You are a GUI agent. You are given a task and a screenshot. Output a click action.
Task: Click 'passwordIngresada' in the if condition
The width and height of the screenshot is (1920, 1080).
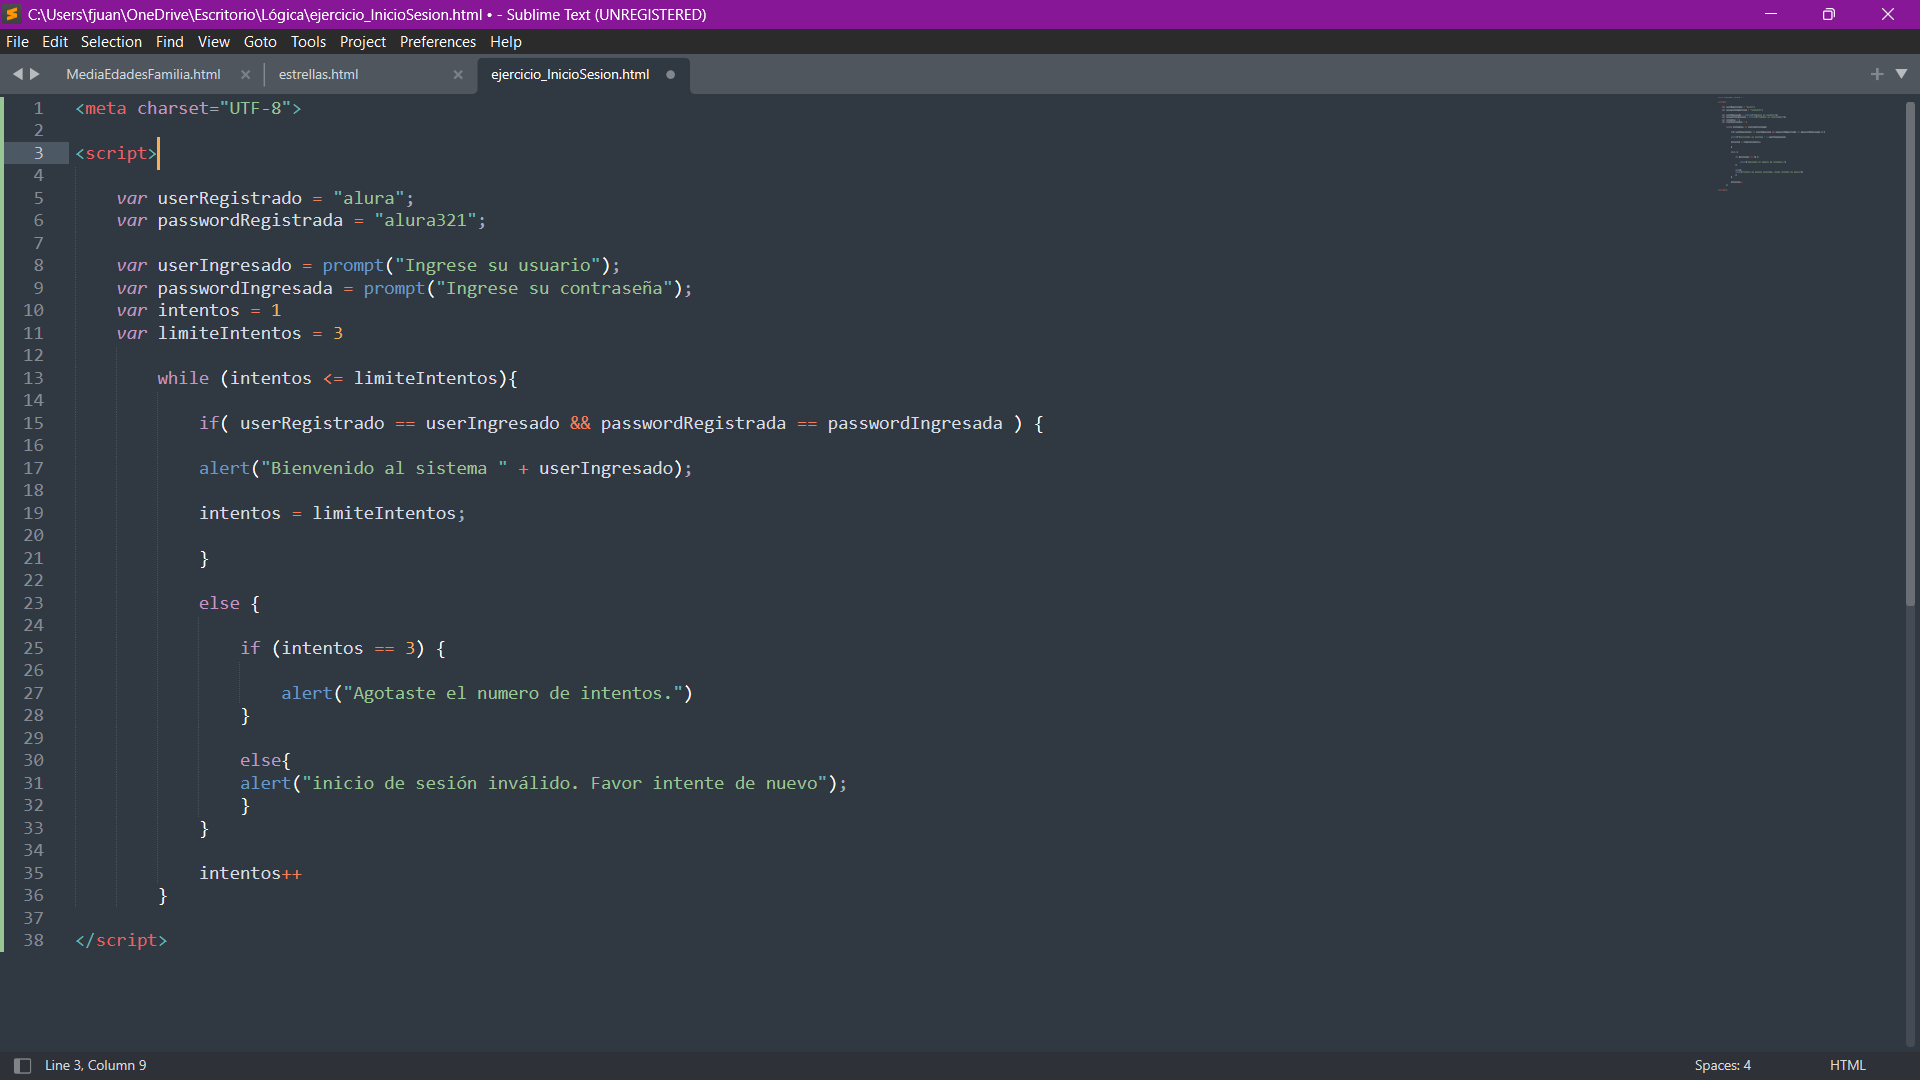[x=914, y=423]
